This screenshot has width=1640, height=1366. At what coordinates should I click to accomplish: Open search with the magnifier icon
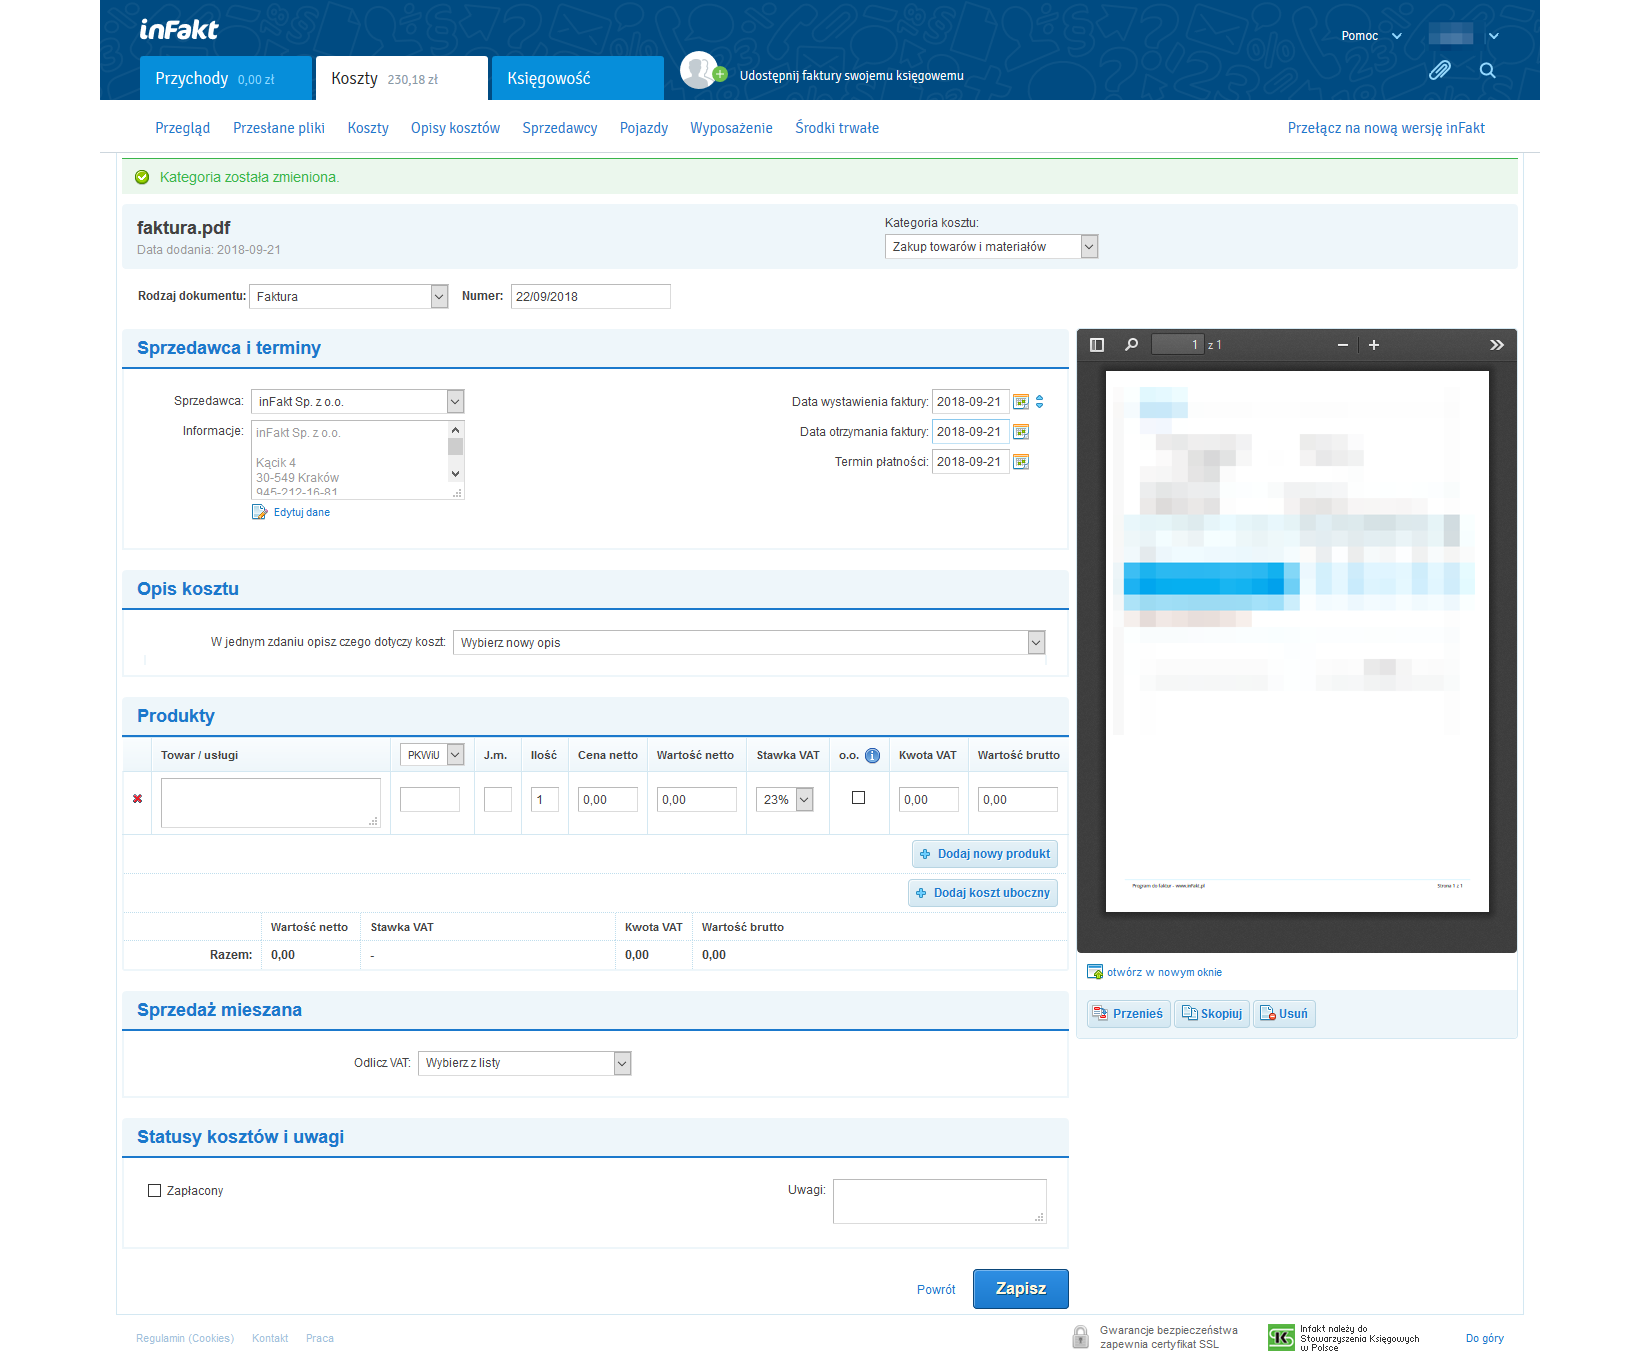pos(1487,70)
